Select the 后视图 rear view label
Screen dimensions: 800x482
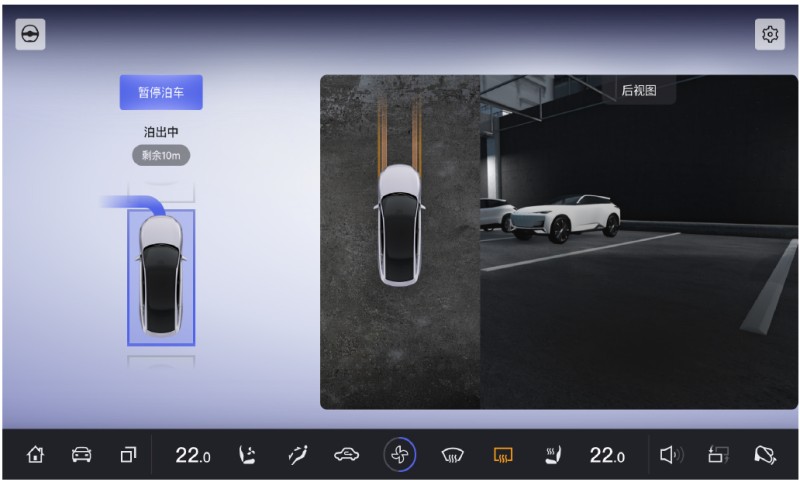[639, 90]
